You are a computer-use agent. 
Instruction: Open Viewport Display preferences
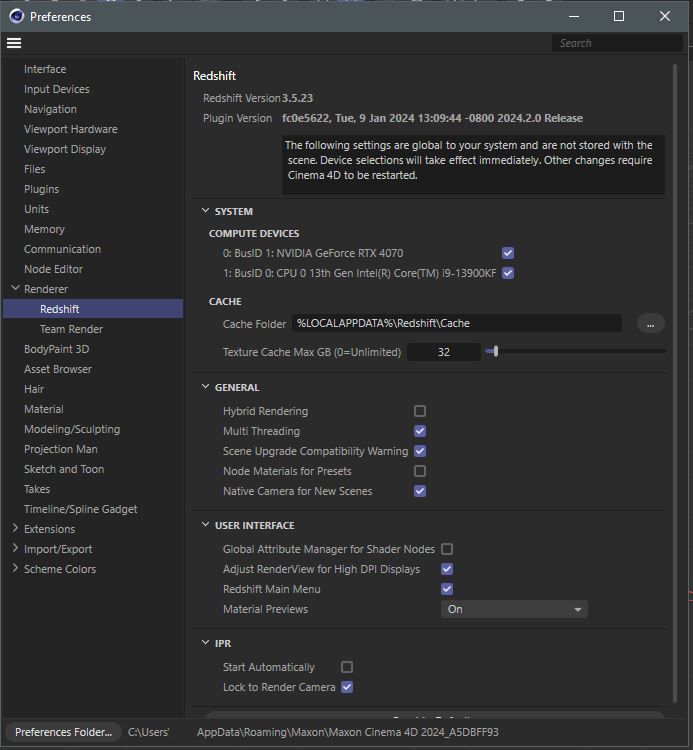click(65, 149)
